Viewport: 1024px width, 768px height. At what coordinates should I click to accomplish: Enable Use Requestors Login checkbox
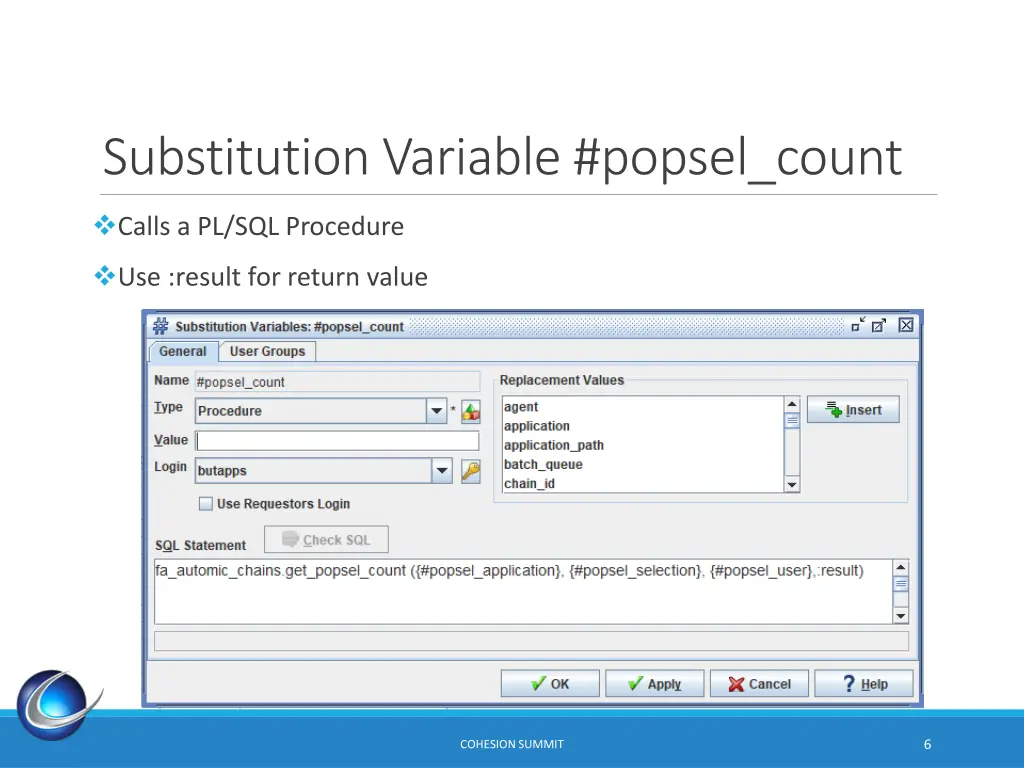[206, 504]
